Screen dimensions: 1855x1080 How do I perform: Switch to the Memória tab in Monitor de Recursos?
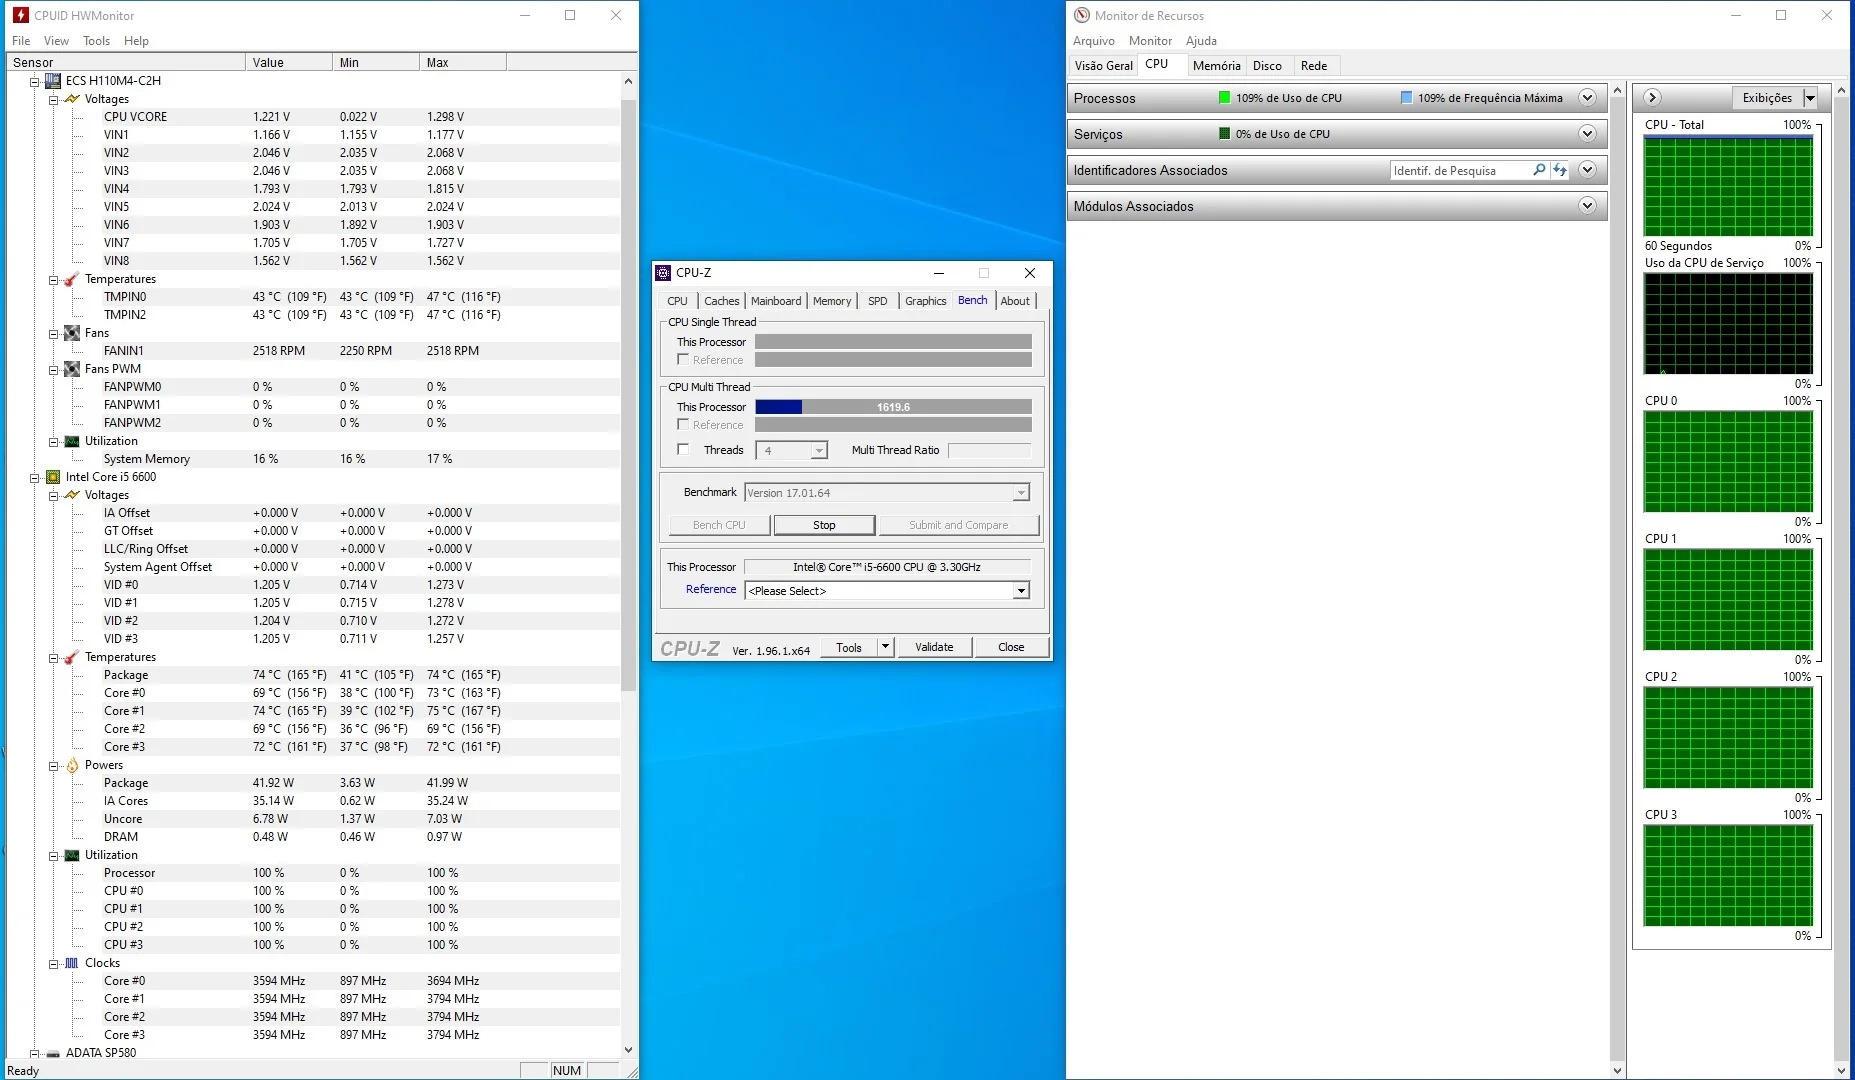1216,66
